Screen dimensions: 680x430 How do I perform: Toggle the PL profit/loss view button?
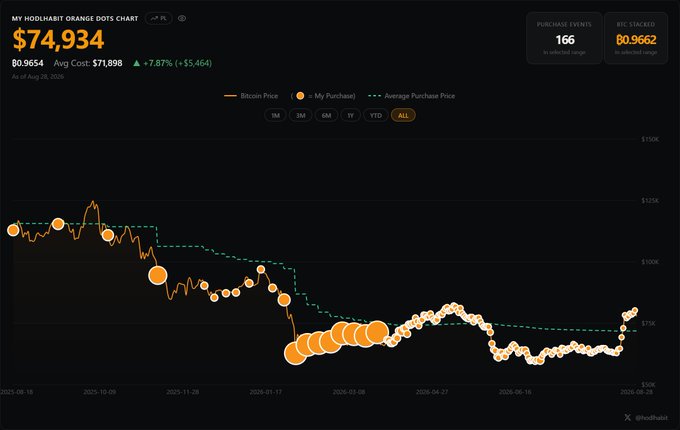[x=159, y=18]
